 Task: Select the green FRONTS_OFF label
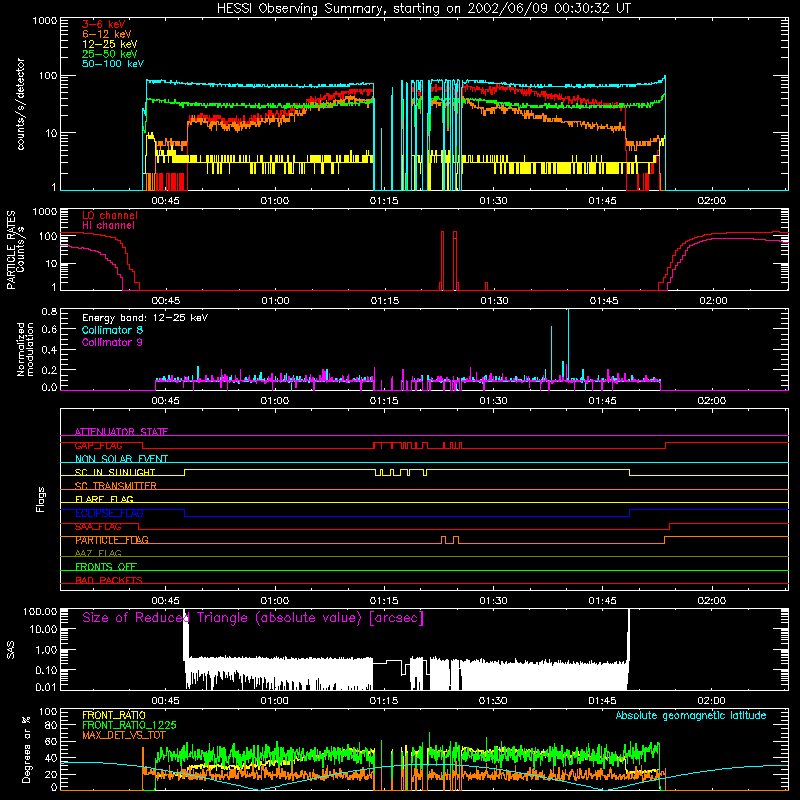click(x=106, y=567)
